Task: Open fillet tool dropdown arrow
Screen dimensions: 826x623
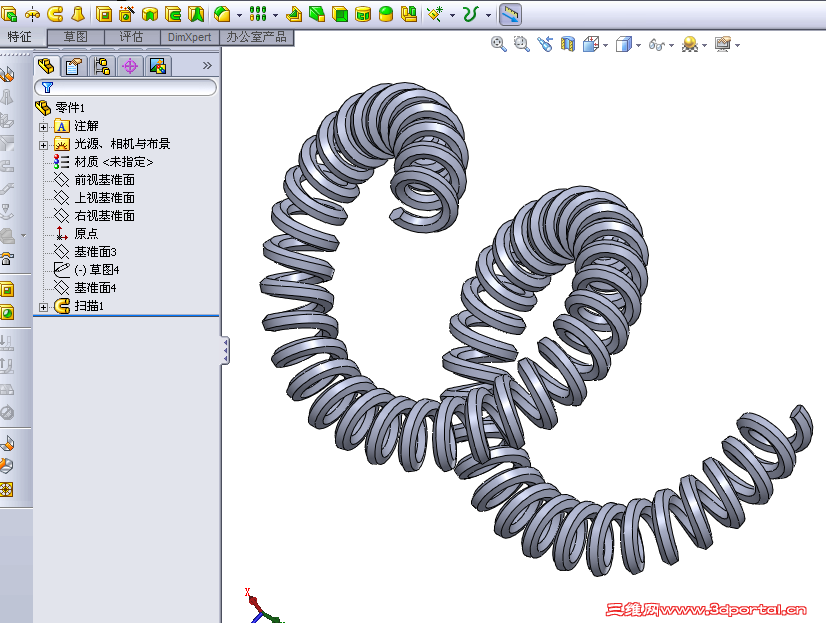Action: pyautogui.click(x=239, y=15)
